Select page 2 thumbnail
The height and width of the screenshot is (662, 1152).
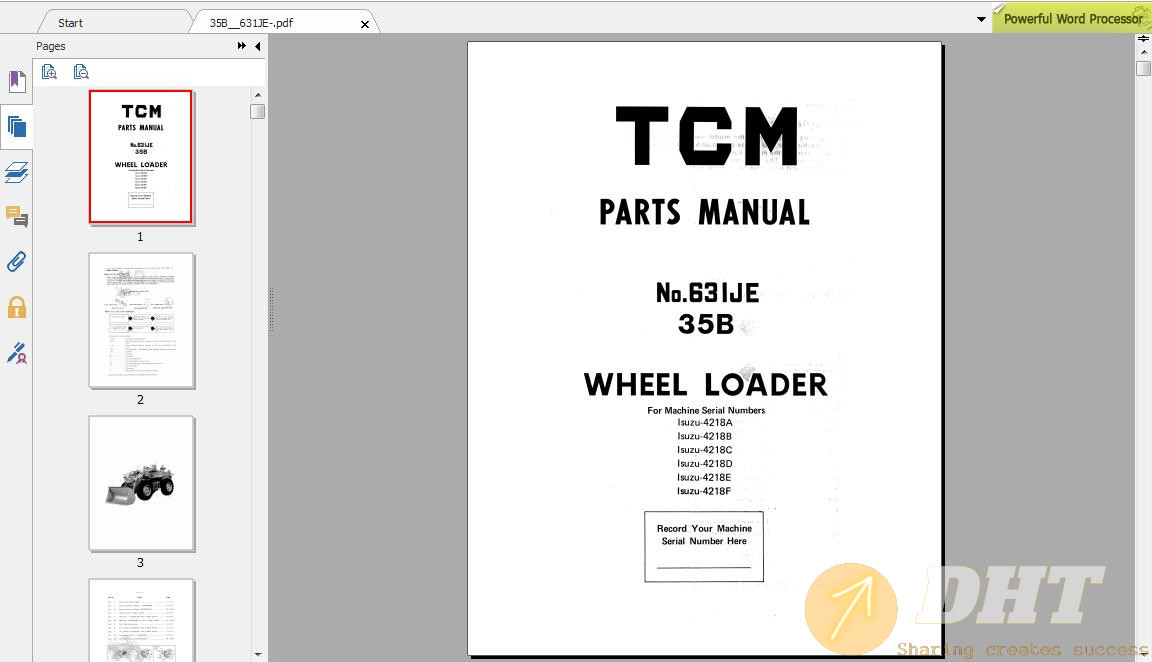[x=141, y=320]
